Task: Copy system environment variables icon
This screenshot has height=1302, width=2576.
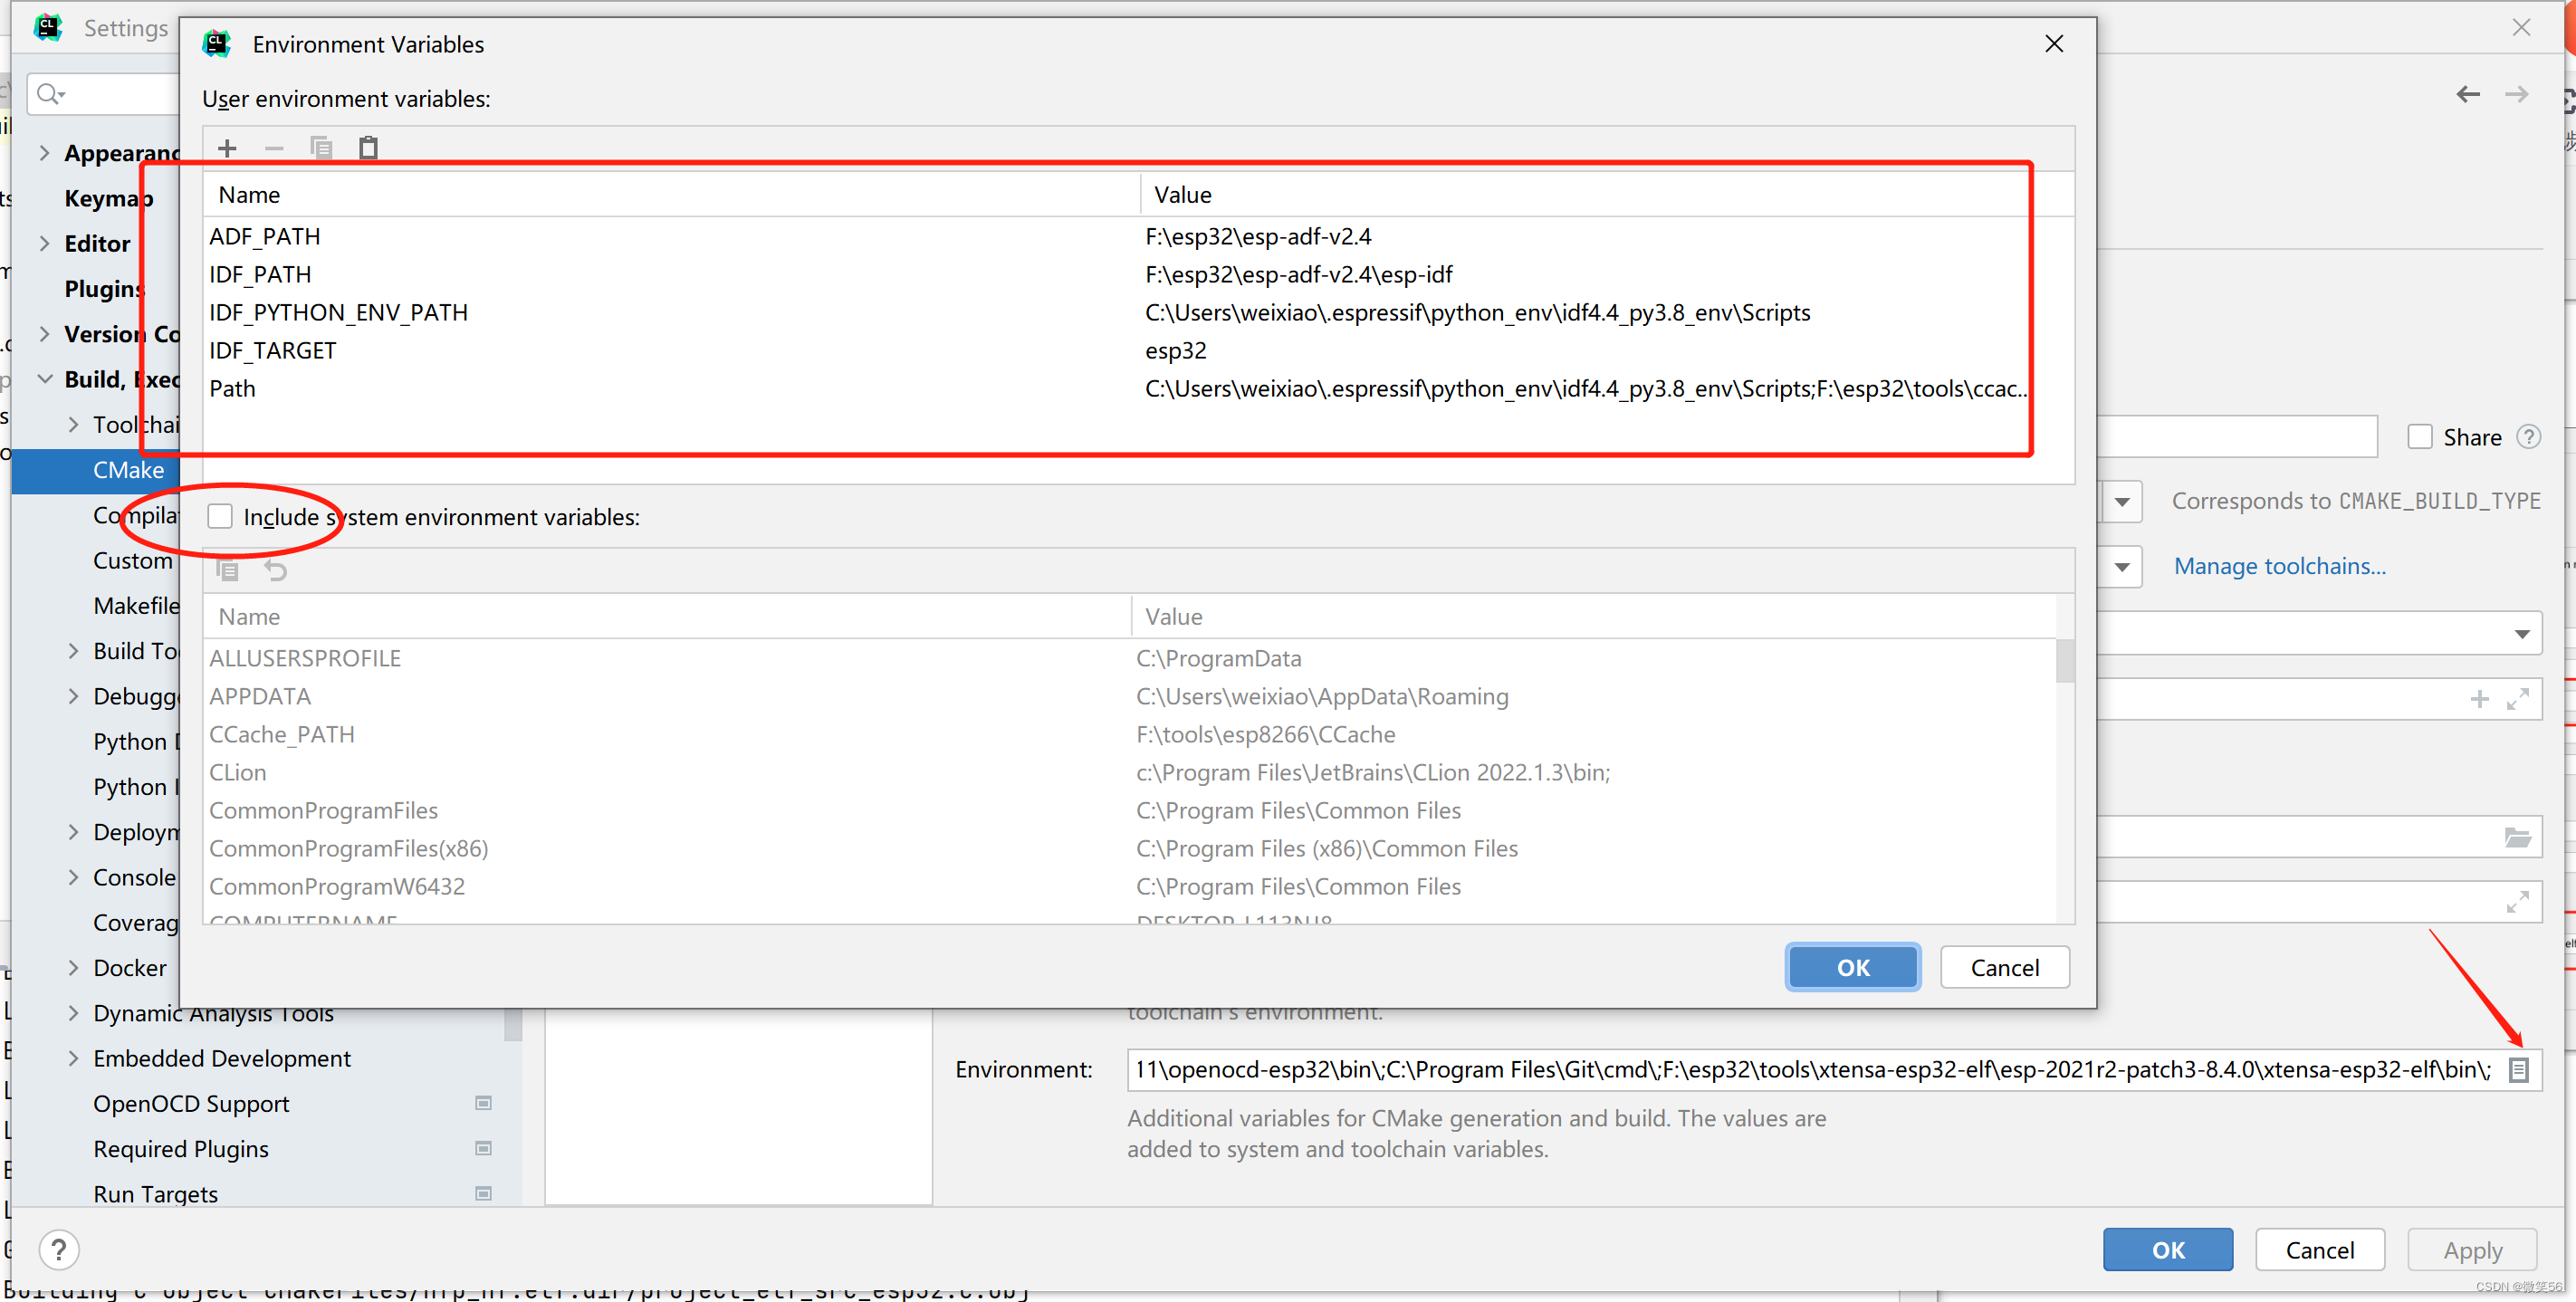Action: (228, 570)
